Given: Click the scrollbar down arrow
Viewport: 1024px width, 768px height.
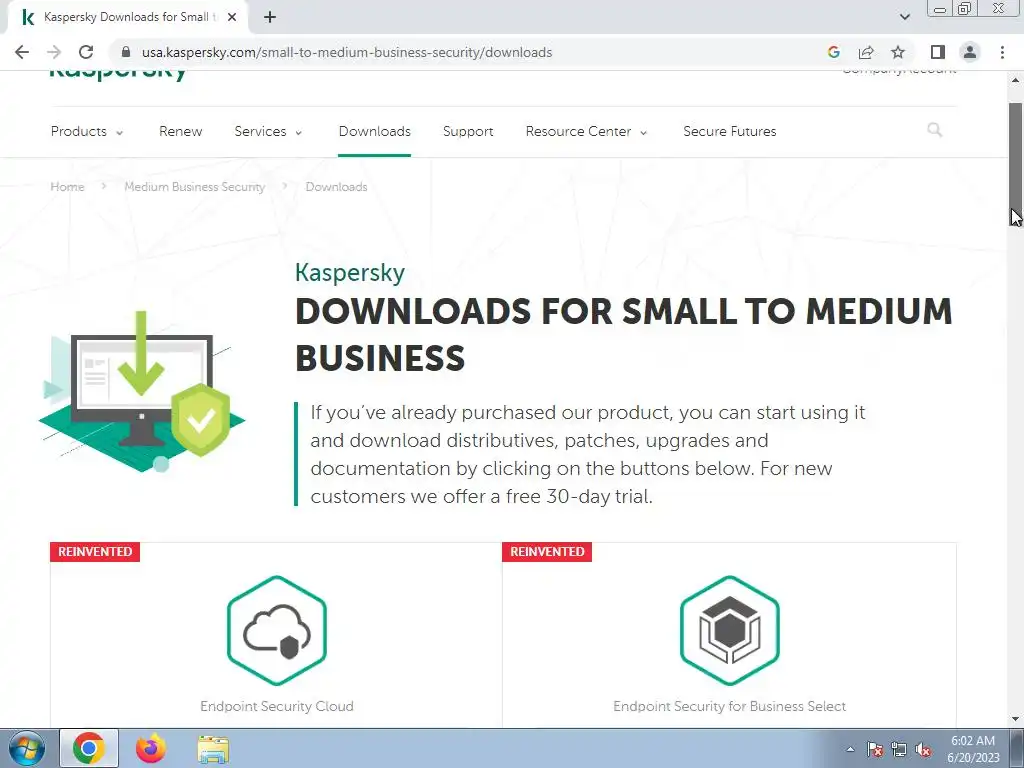Looking at the screenshot, I should (x=1015, y=719).
